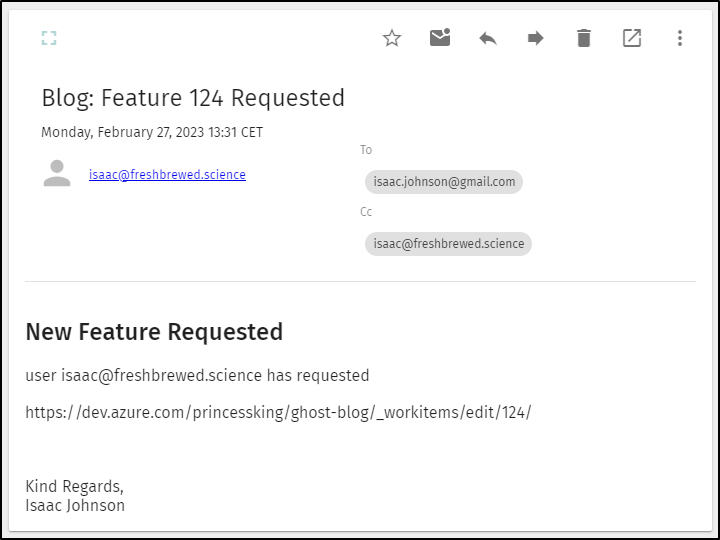Forward this email message

click(x=536, y=38)
